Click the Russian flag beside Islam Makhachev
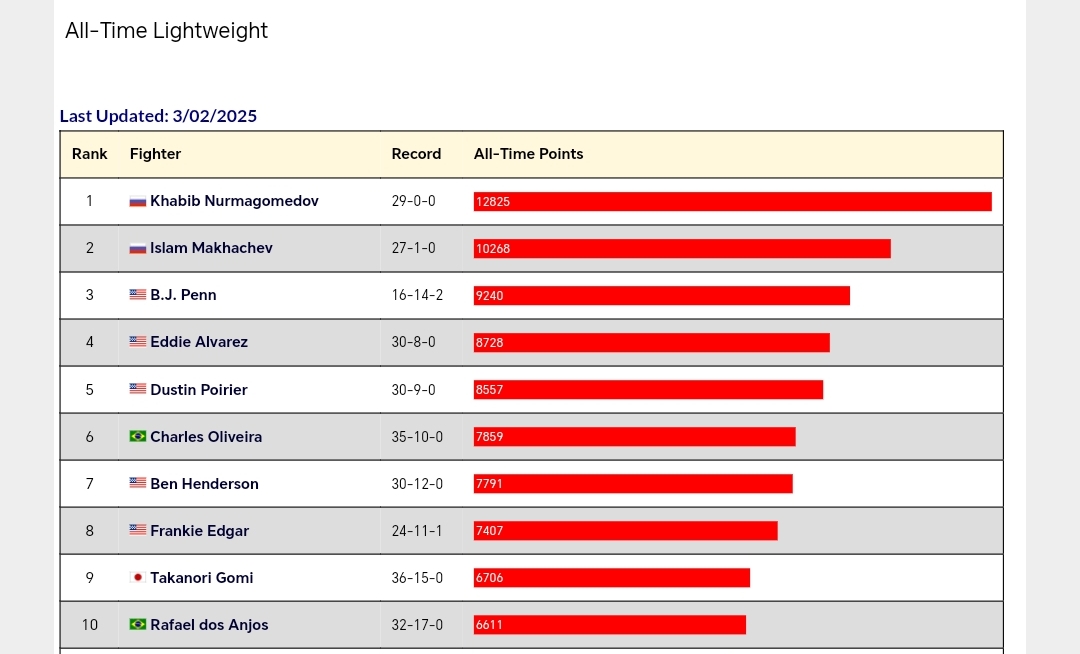This screenshot has height=654, width=1080. 138,248
